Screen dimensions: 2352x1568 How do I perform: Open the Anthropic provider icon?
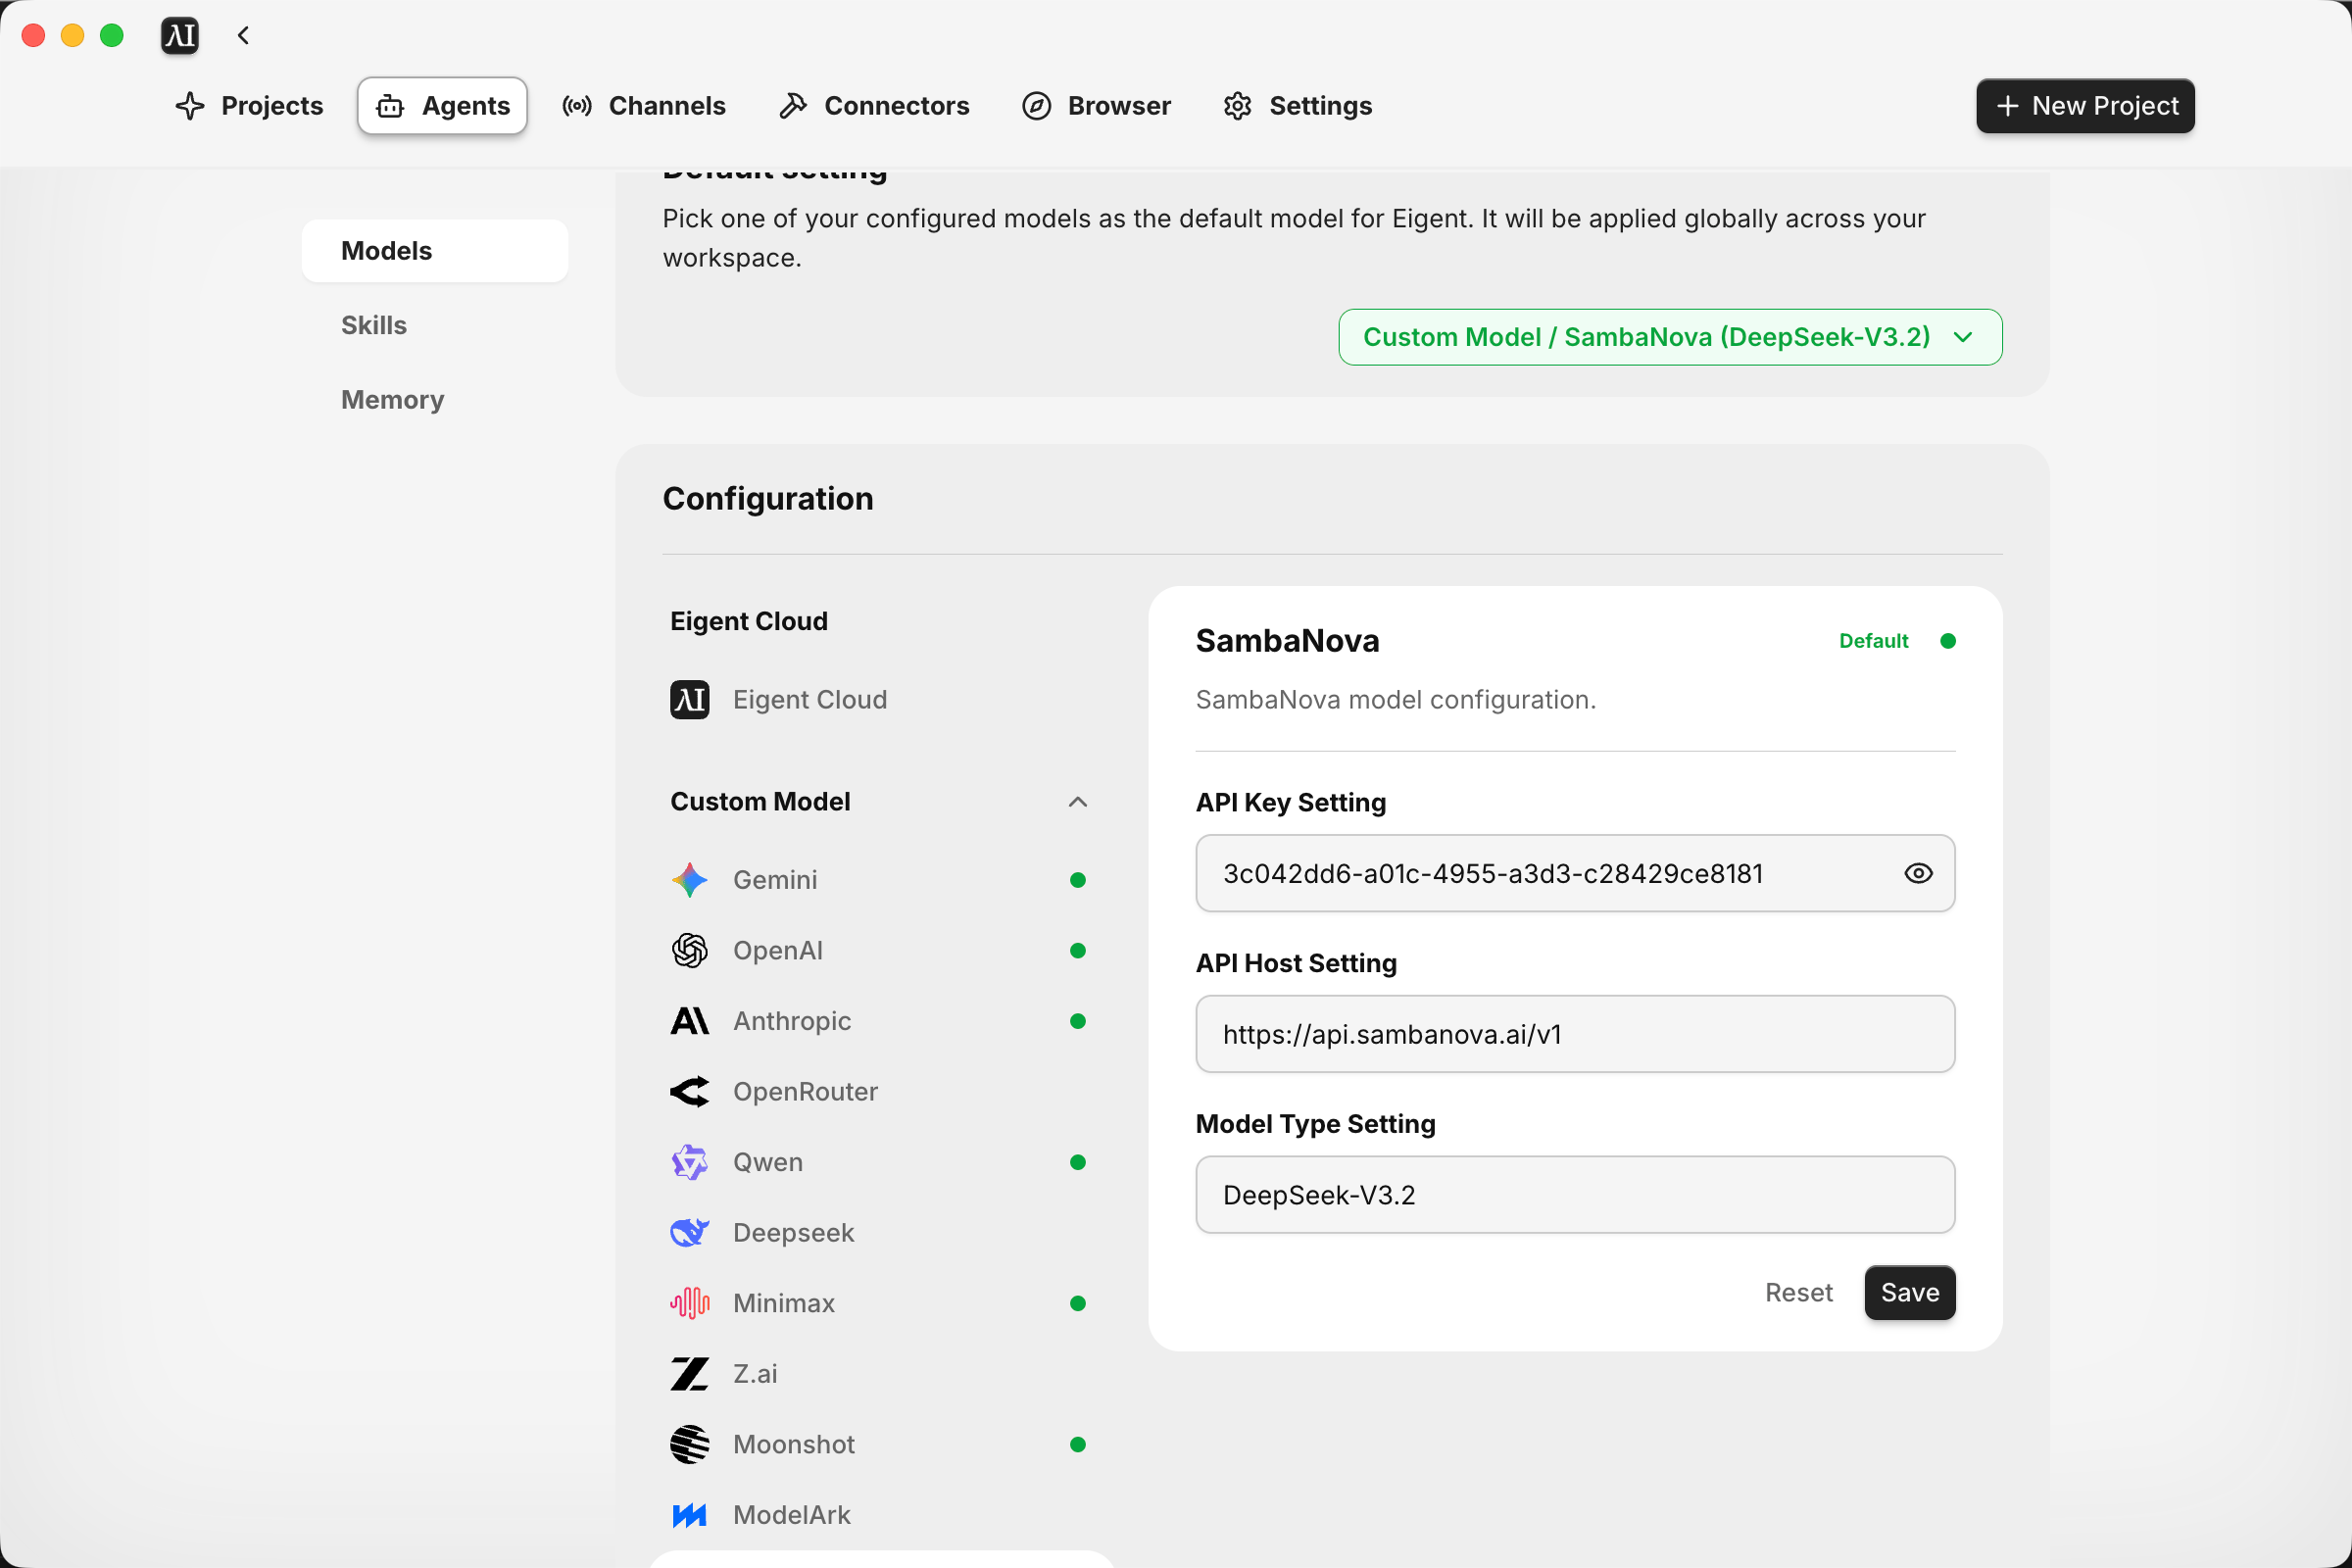(x=689, y=1021)
